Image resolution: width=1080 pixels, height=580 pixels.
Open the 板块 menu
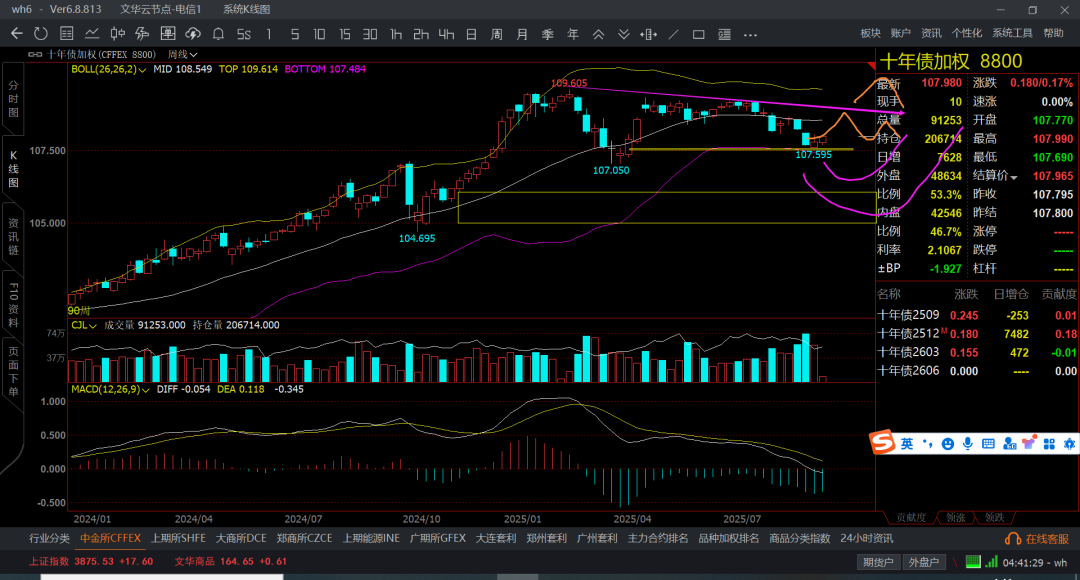pos(871,33)
